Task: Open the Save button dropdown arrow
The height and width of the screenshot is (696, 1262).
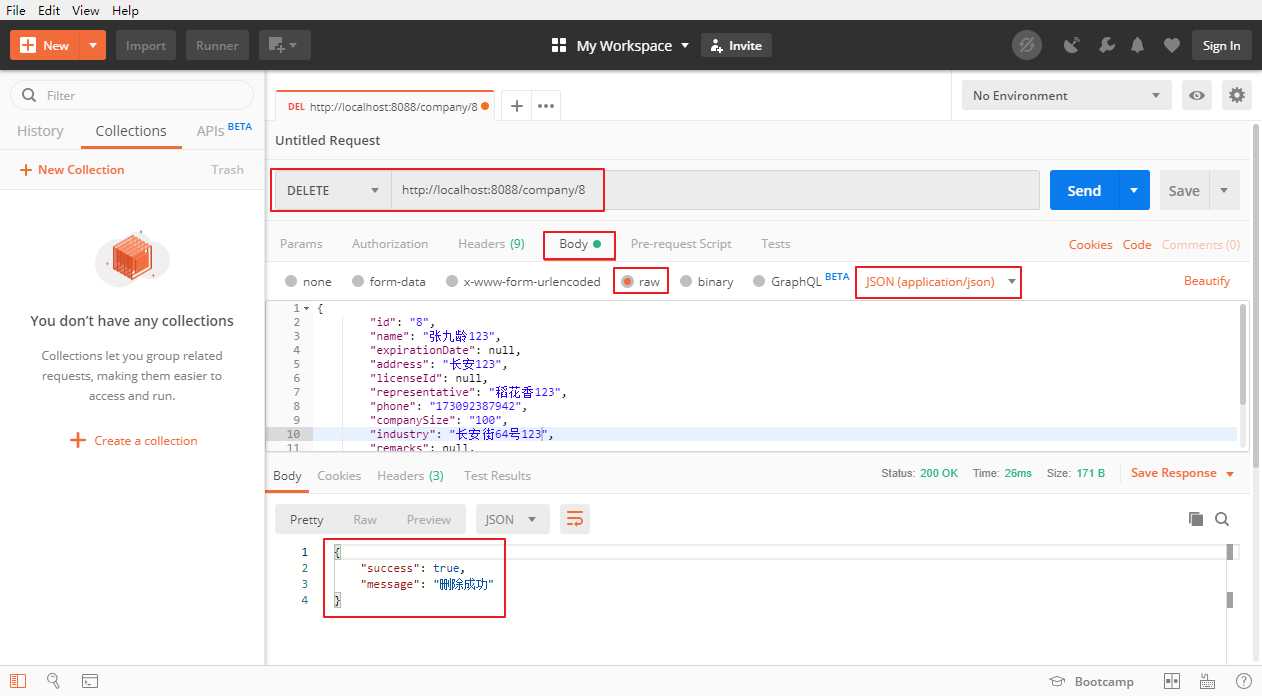Action: click(1224, 190)
